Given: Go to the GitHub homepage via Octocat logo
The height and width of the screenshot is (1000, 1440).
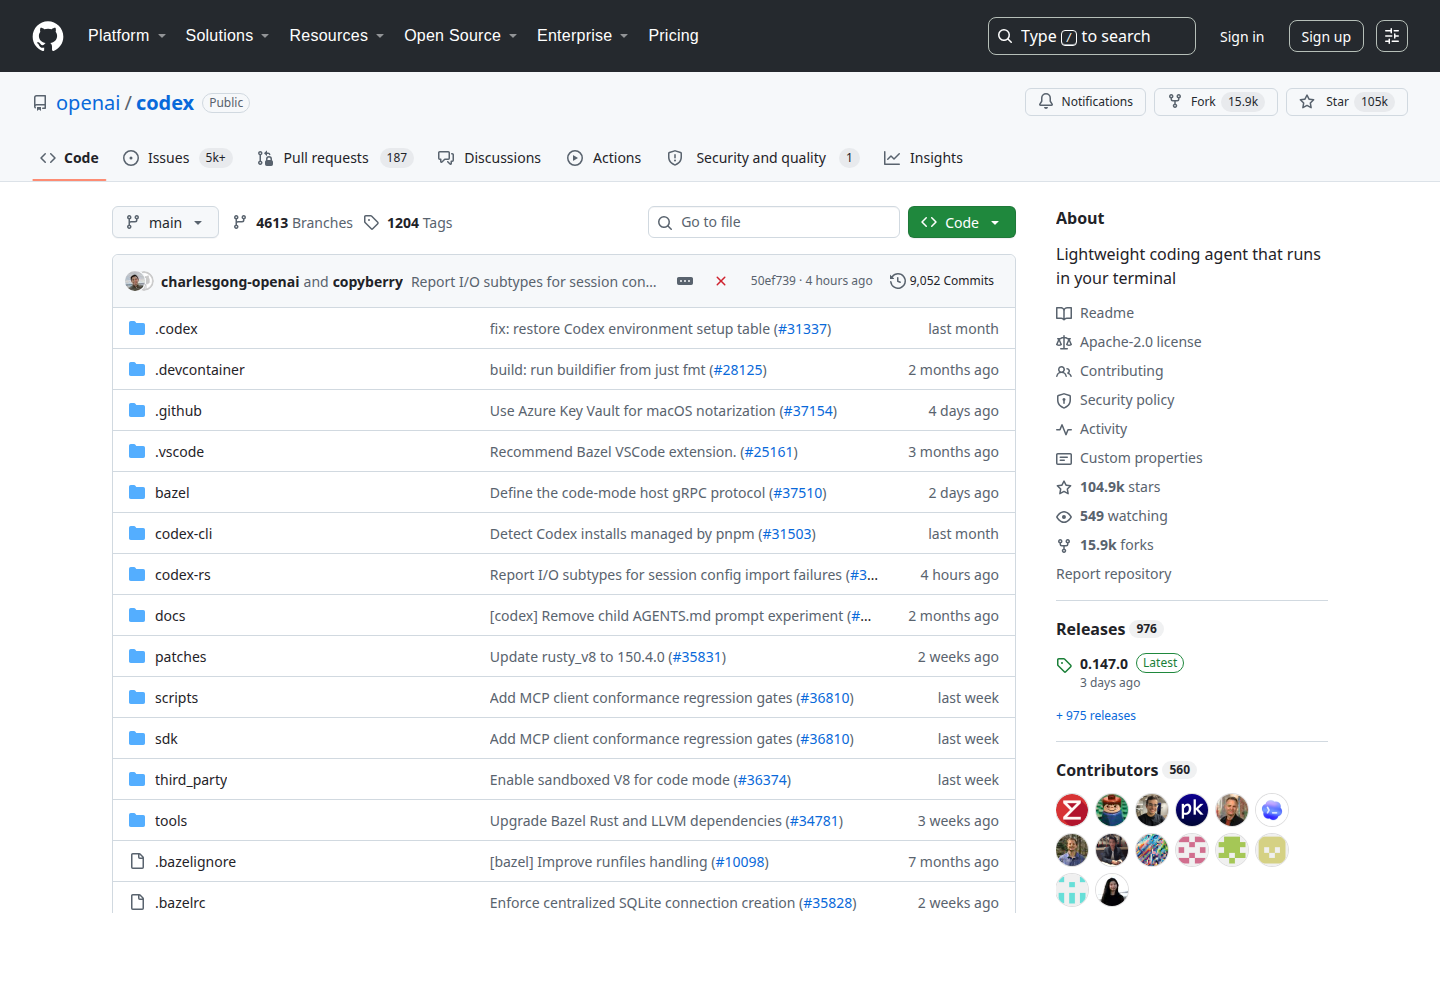Looking at the screenshot, I should point(48,36).
